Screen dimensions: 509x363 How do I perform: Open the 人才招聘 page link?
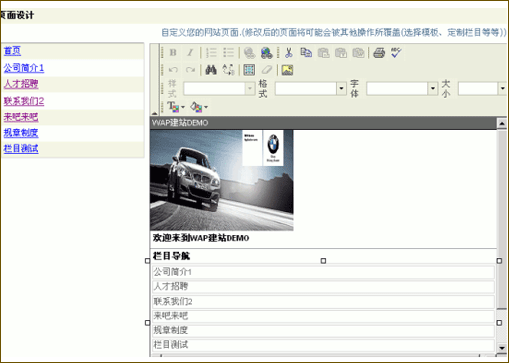tap(21, 84)
